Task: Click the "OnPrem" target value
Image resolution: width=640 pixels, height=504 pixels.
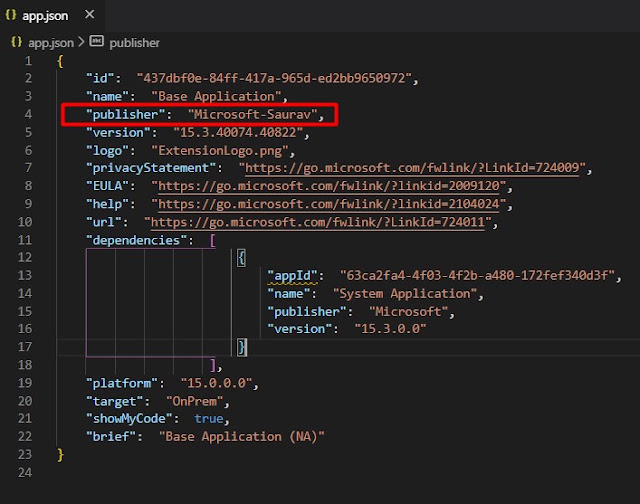Action: click(194, 402)
